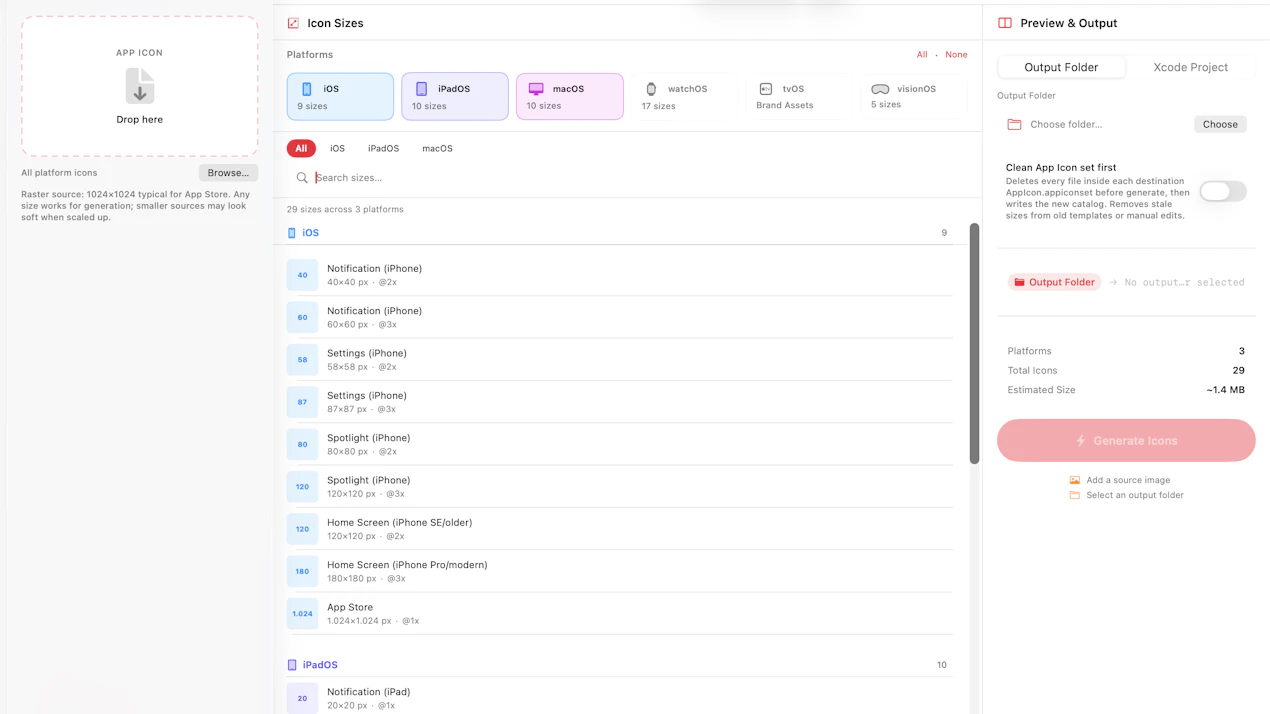The height and width of the screenshot is (714, 1270).
Task: Click the red Output Folder badge
Action: point(1054,282)
